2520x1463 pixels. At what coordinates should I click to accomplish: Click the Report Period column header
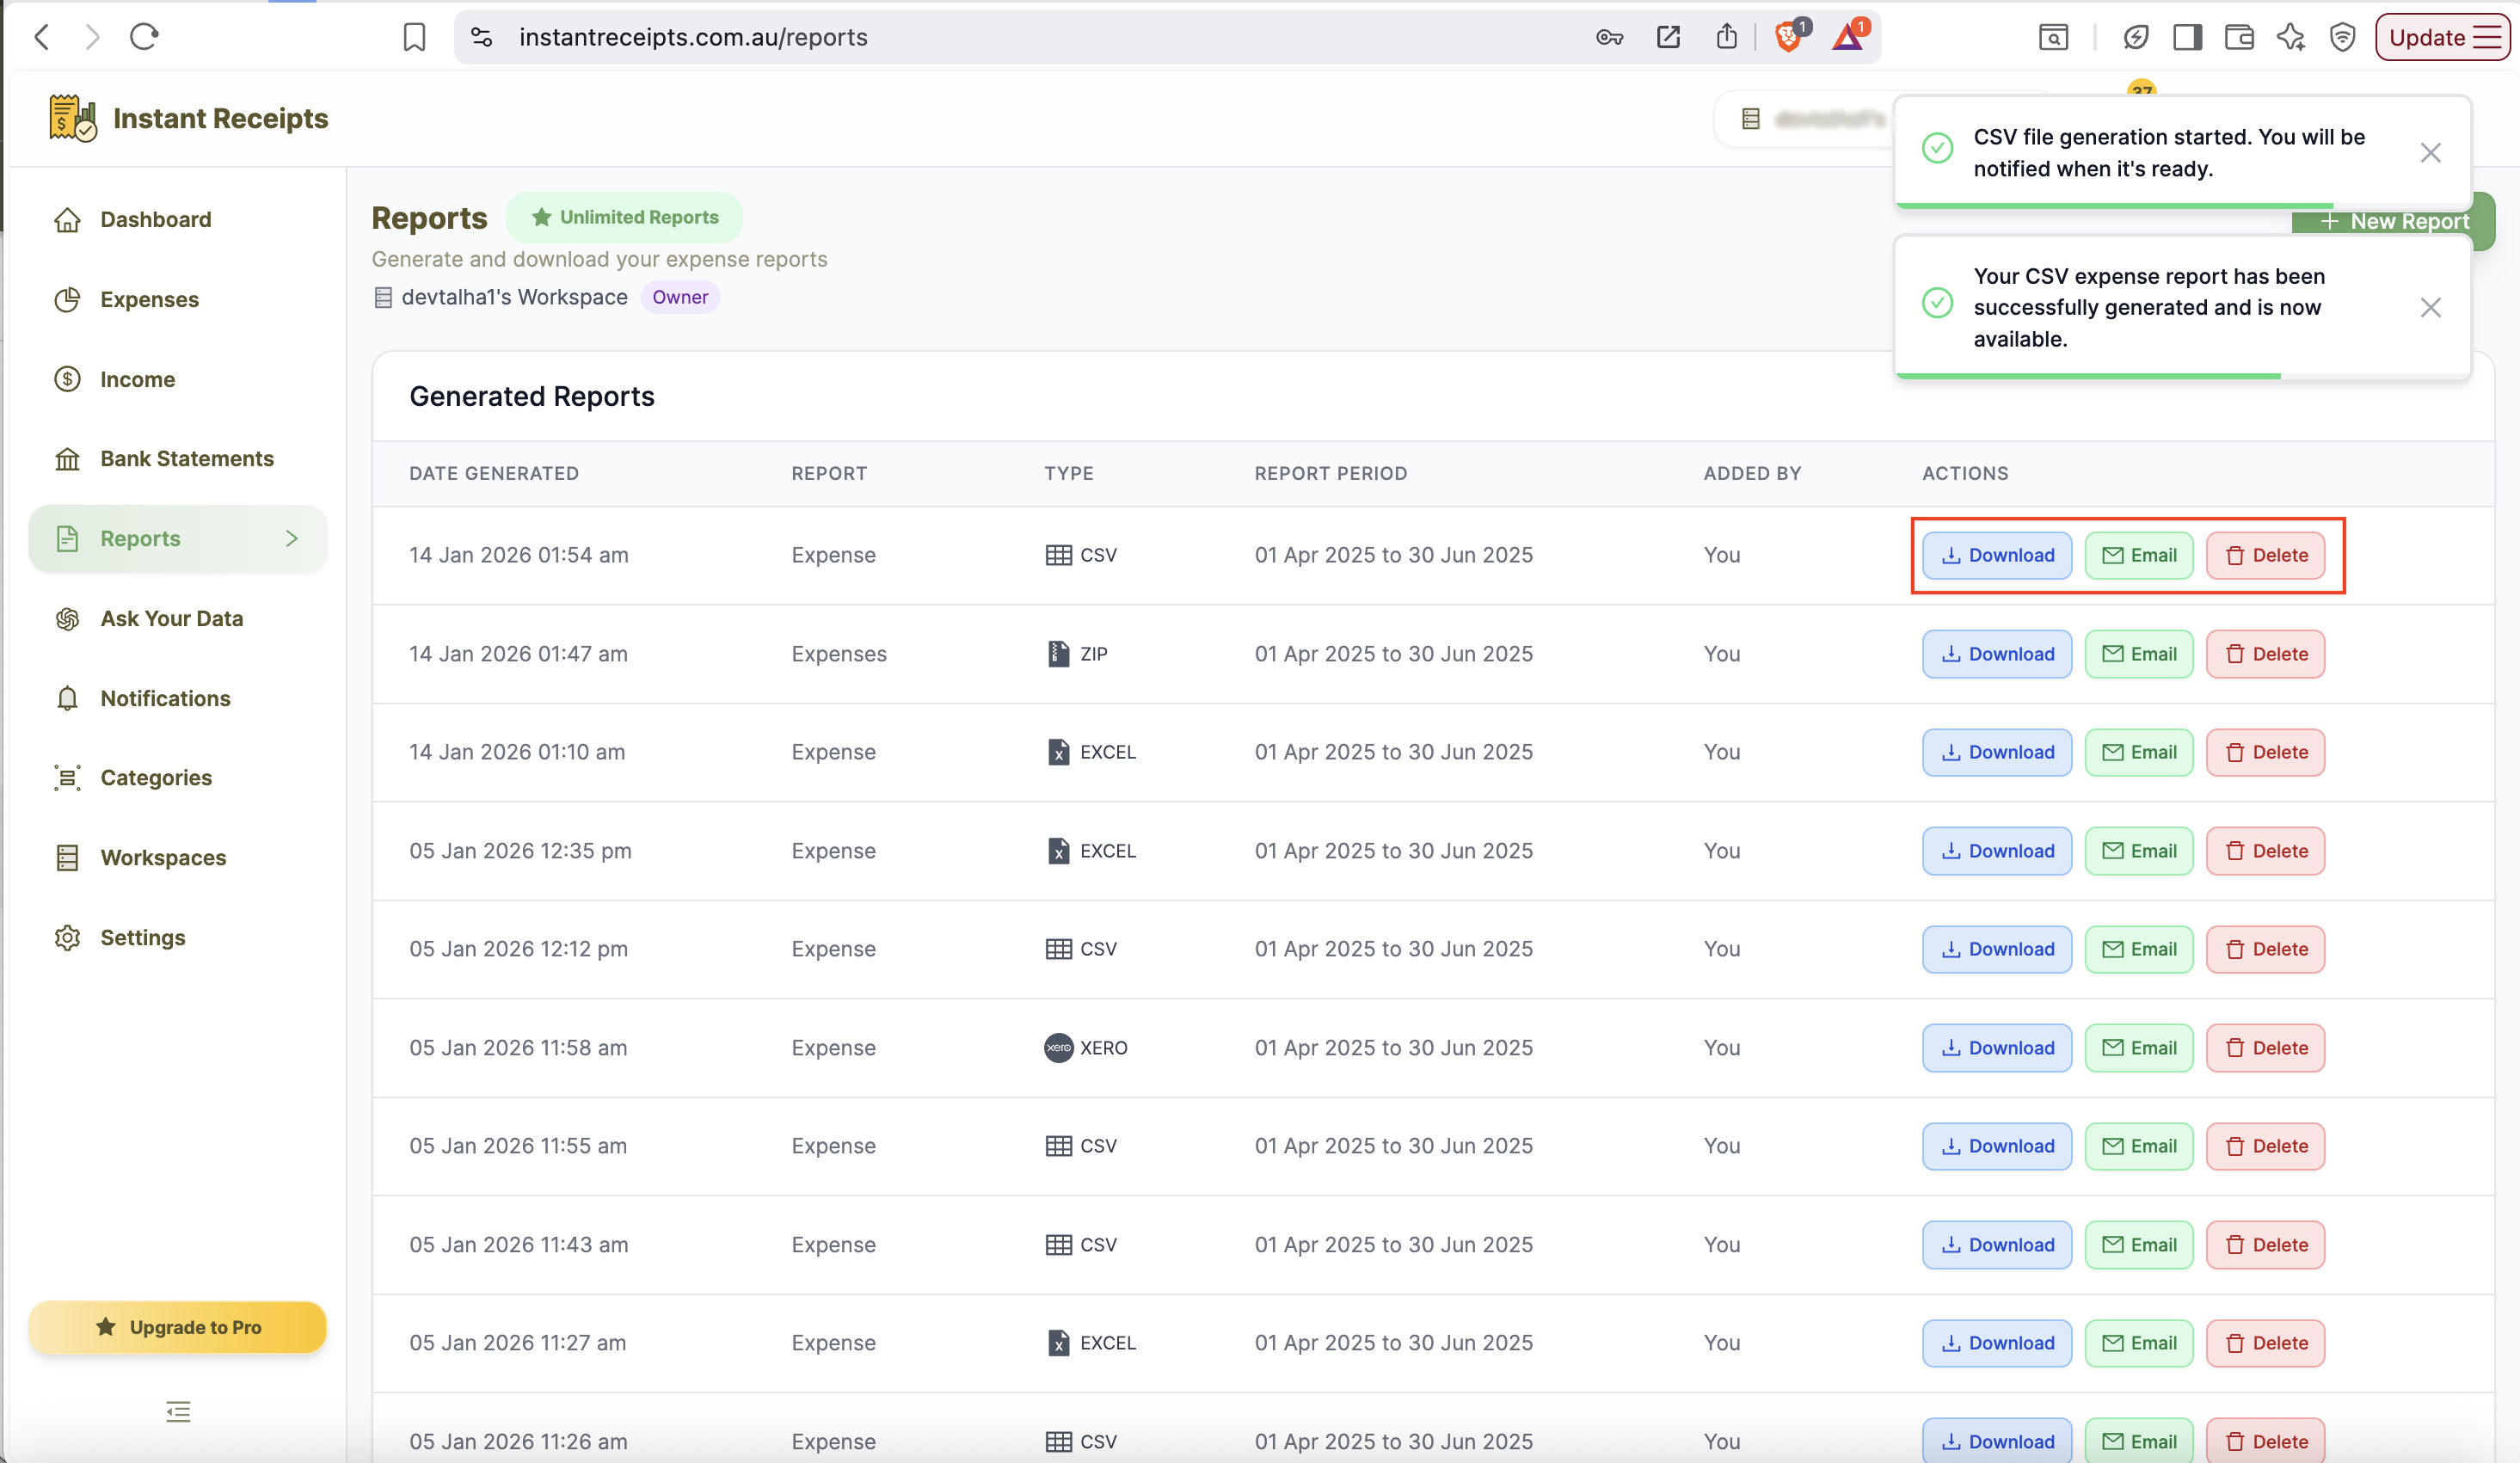click(1330, 473)
